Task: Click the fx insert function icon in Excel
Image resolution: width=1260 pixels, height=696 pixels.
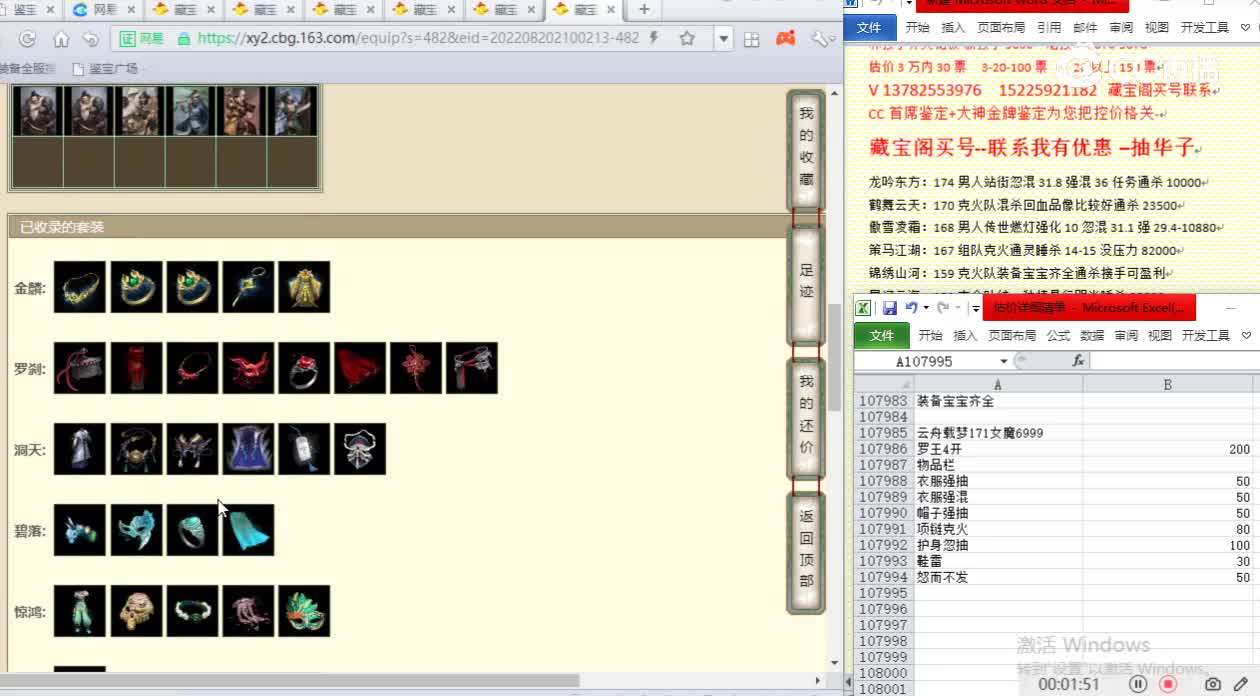Action: click(1078, 361)
